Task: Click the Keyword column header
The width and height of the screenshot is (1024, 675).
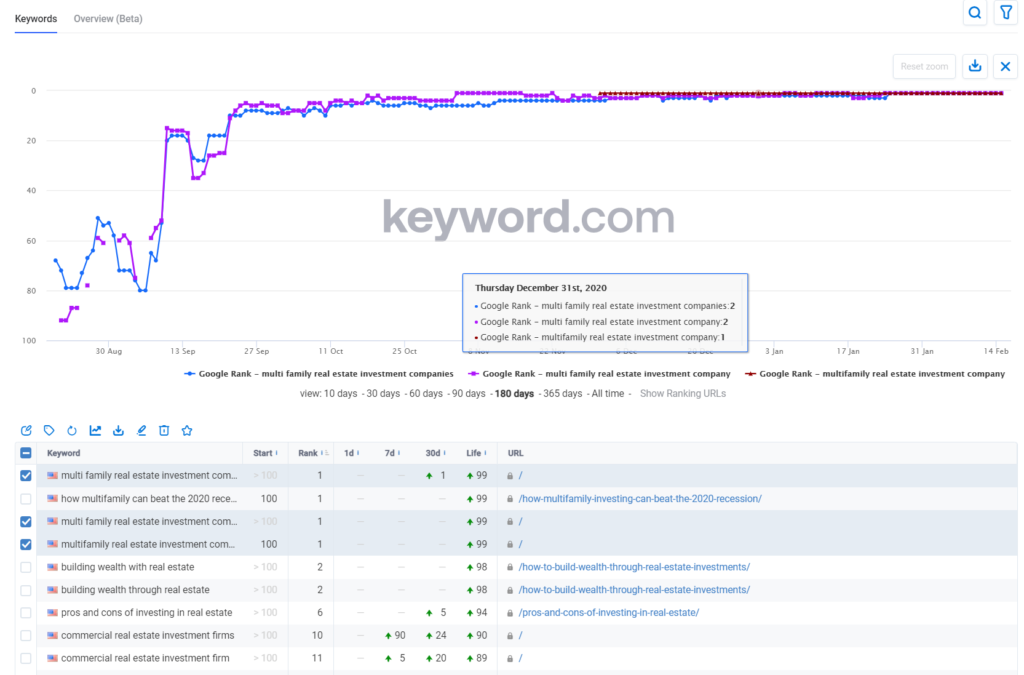Action: point(63,453)
